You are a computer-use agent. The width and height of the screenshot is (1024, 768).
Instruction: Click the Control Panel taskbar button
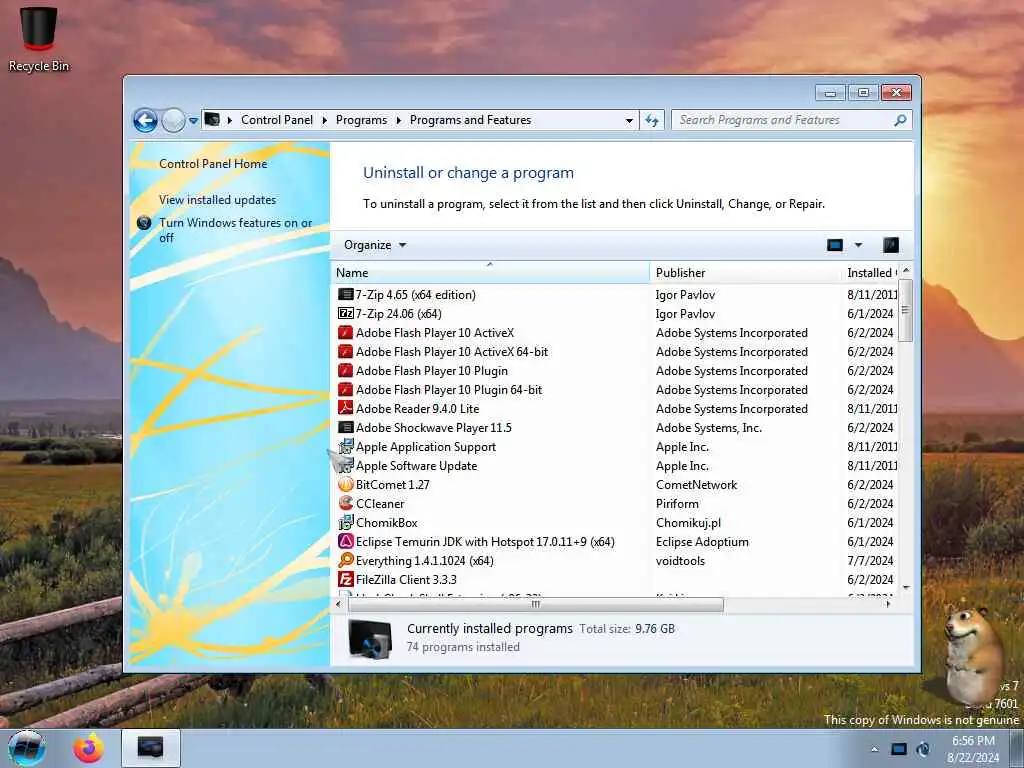coord(150,748)
